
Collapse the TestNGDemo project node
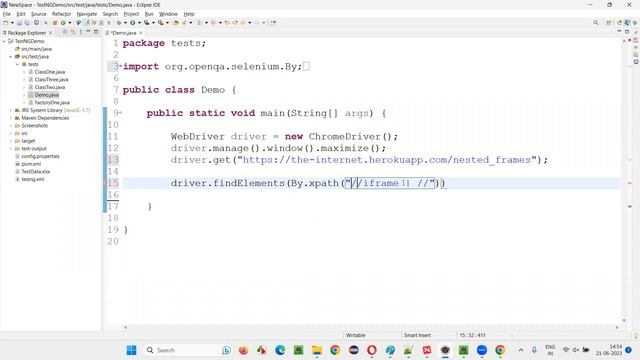pyautogui.click(x=4, y=41)
